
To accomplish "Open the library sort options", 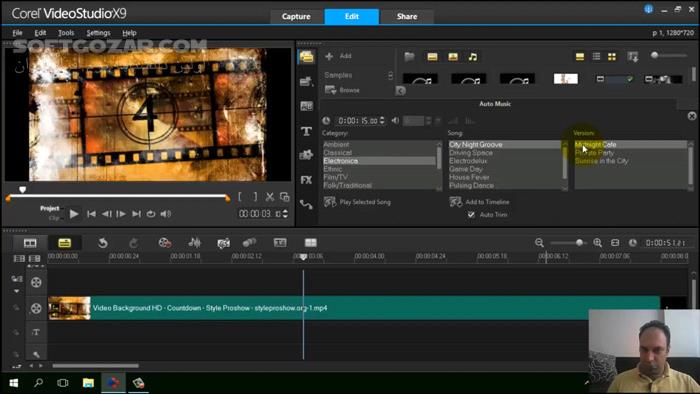I will pyautogui.click(x=633, y=56).
